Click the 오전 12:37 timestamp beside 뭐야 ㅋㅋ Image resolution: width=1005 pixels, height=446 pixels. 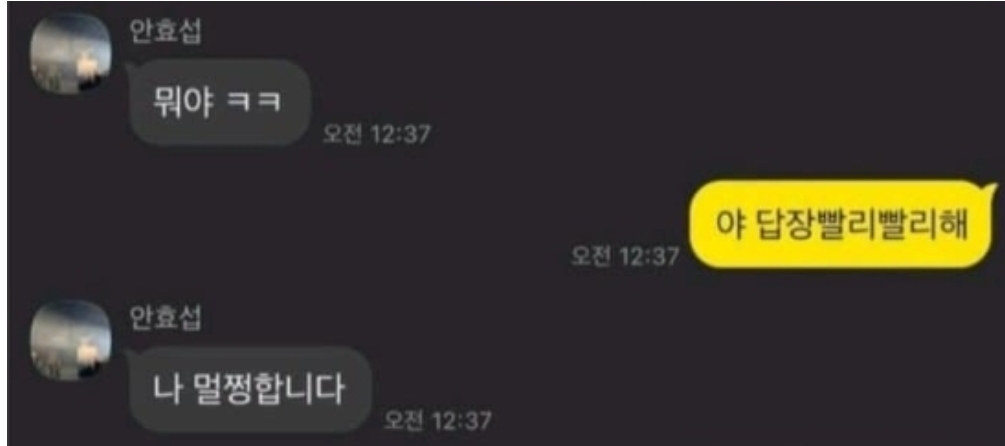click(x=376, y=135)
